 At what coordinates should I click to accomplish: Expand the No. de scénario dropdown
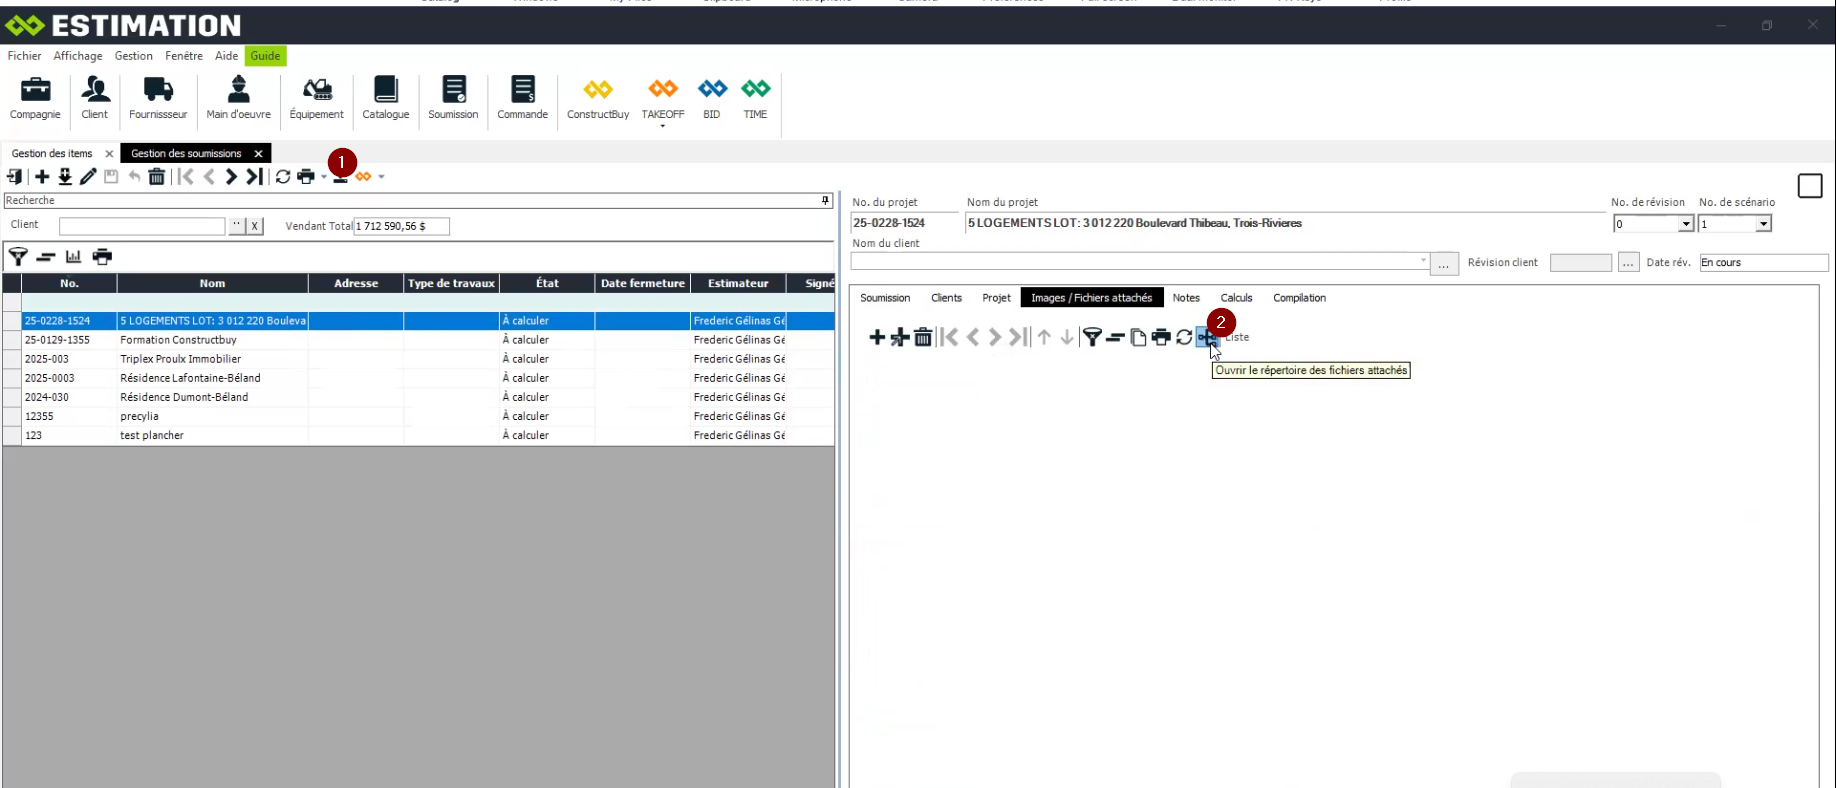click(x=1763, y=224)
